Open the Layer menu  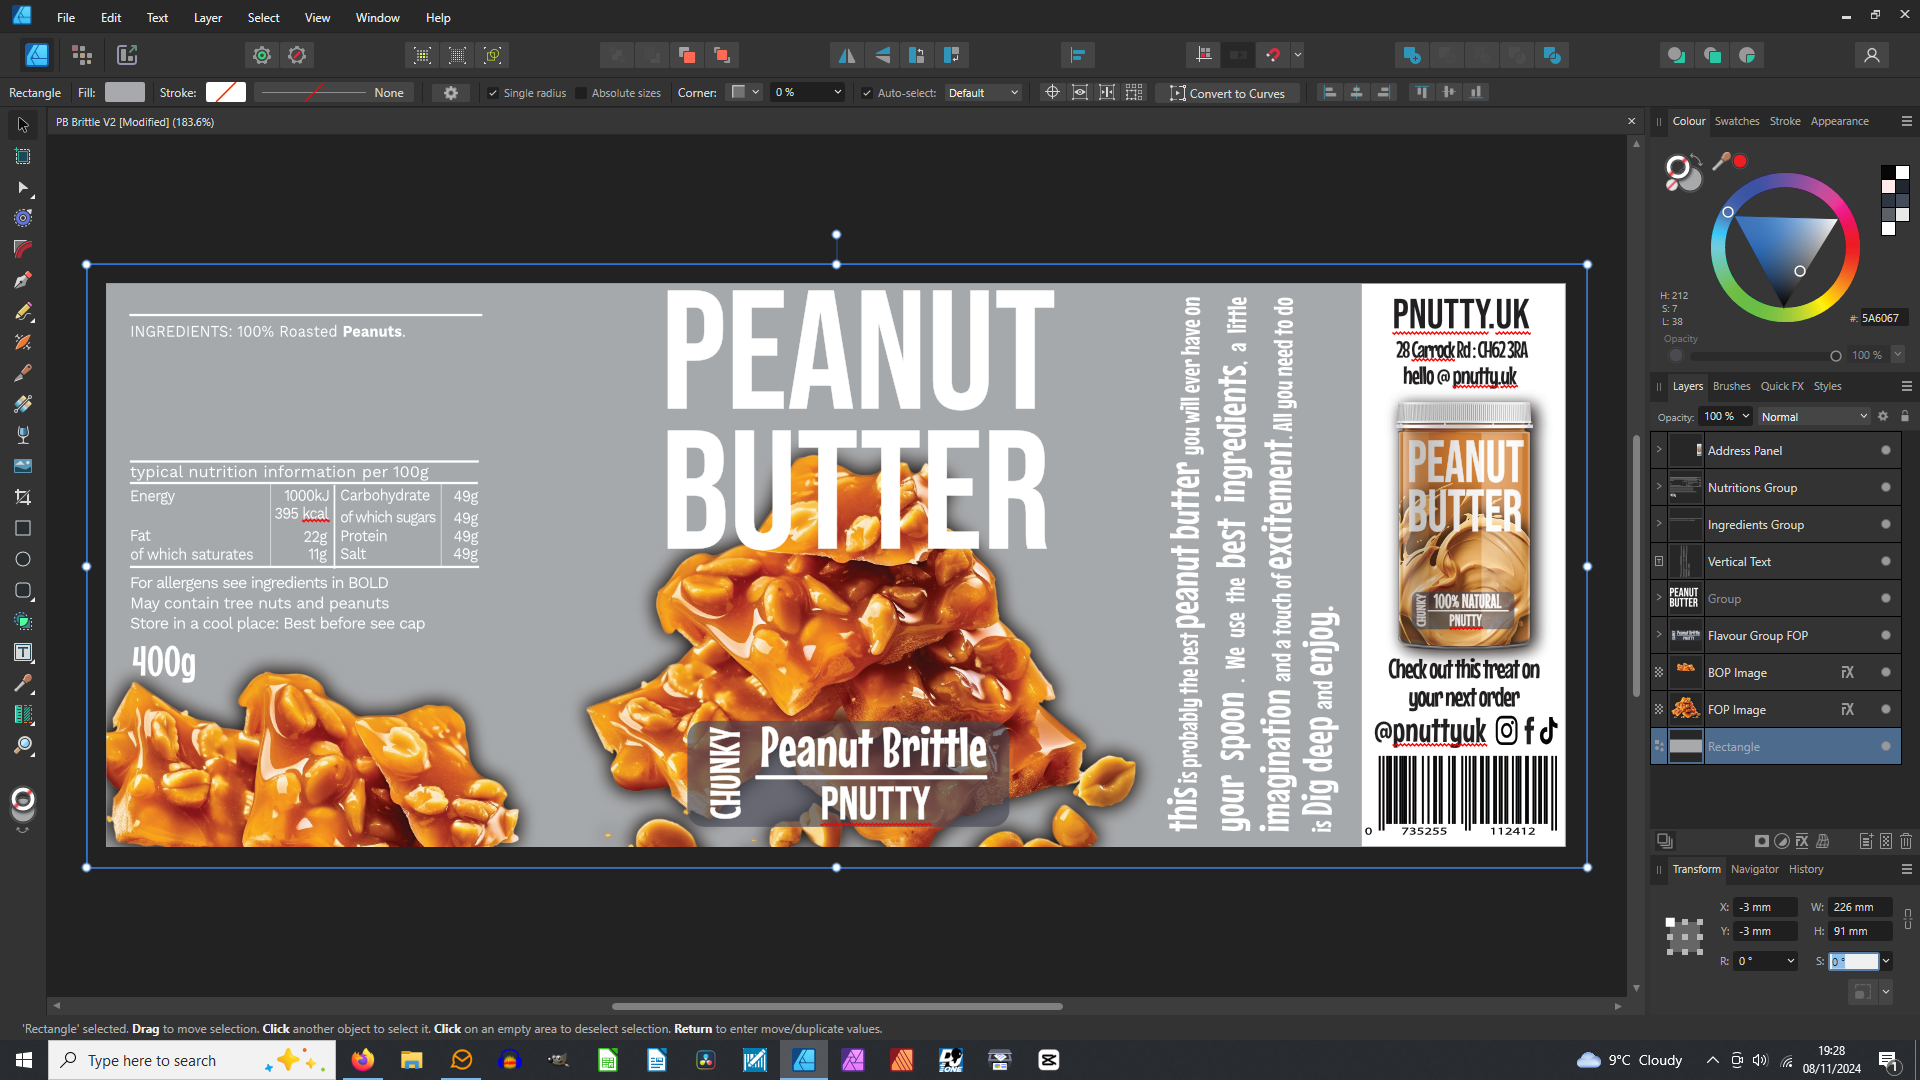pos(208,17)
